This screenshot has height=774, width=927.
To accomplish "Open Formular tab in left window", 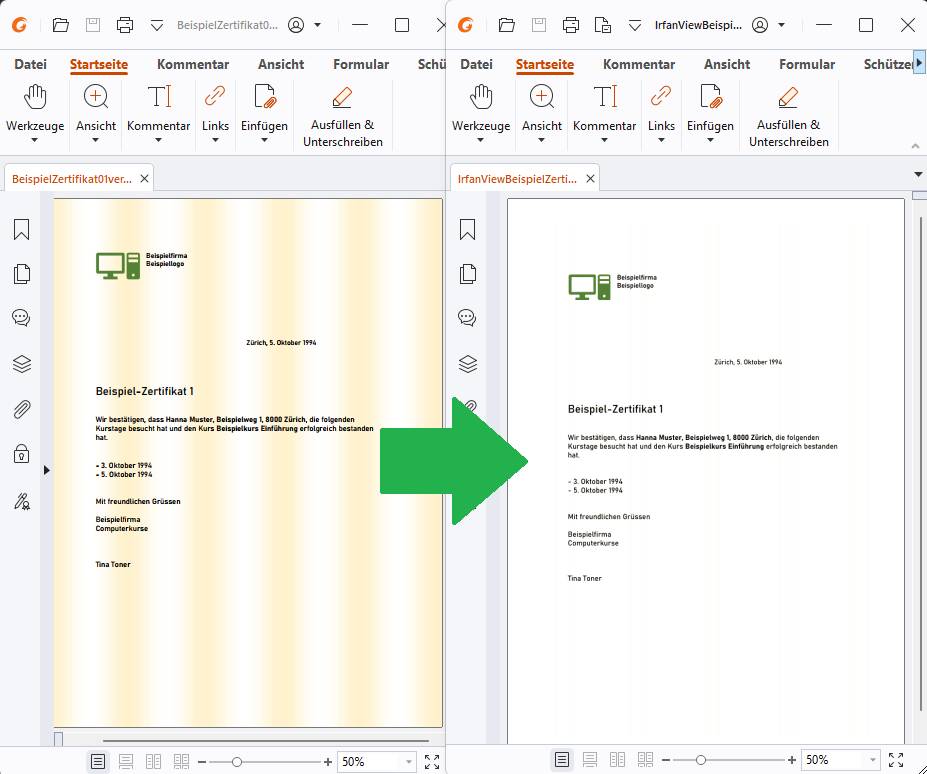I will pyautogui.click(x=361, y=64).
